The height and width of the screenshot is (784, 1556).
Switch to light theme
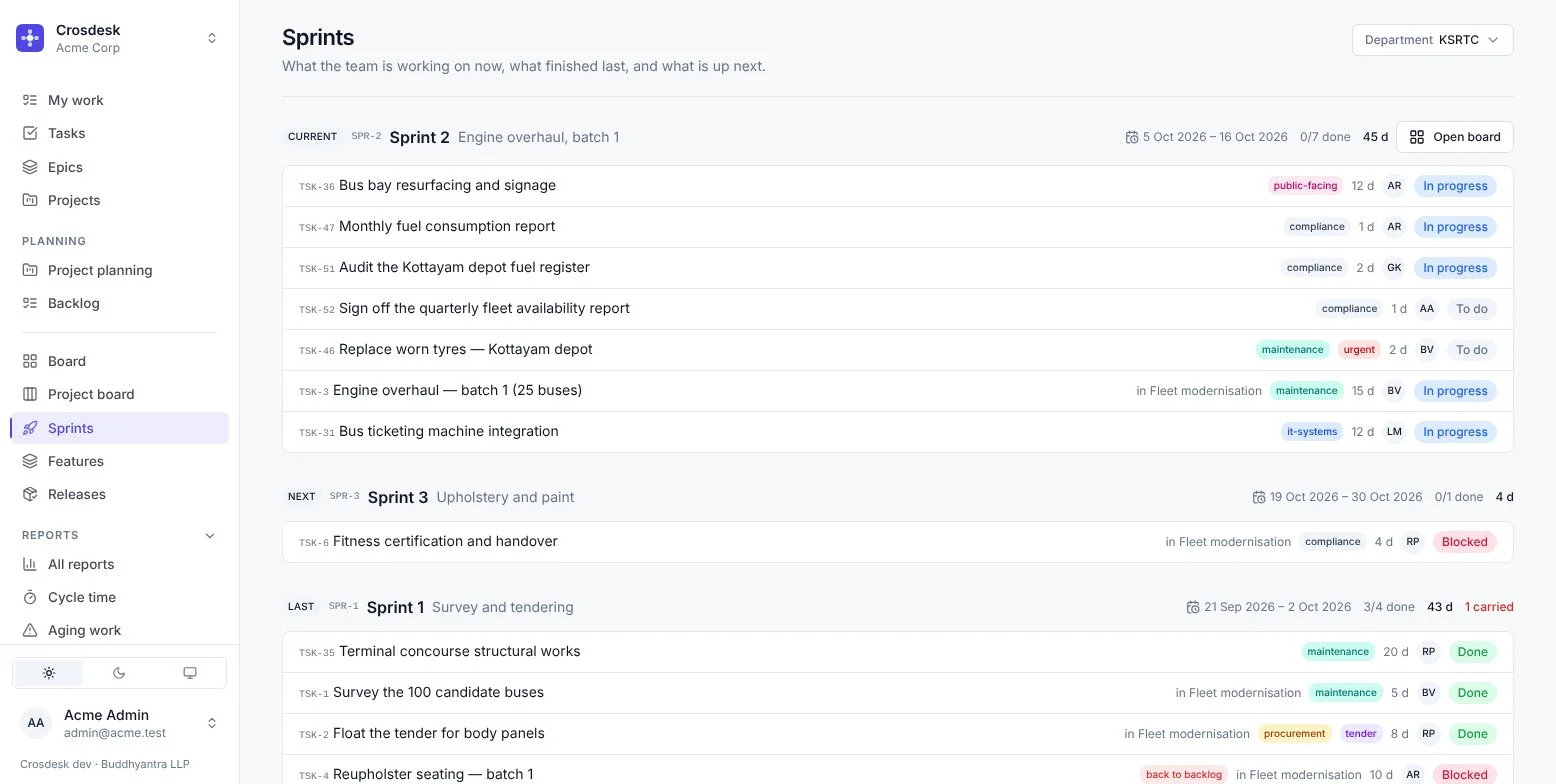tap(49, 673)
